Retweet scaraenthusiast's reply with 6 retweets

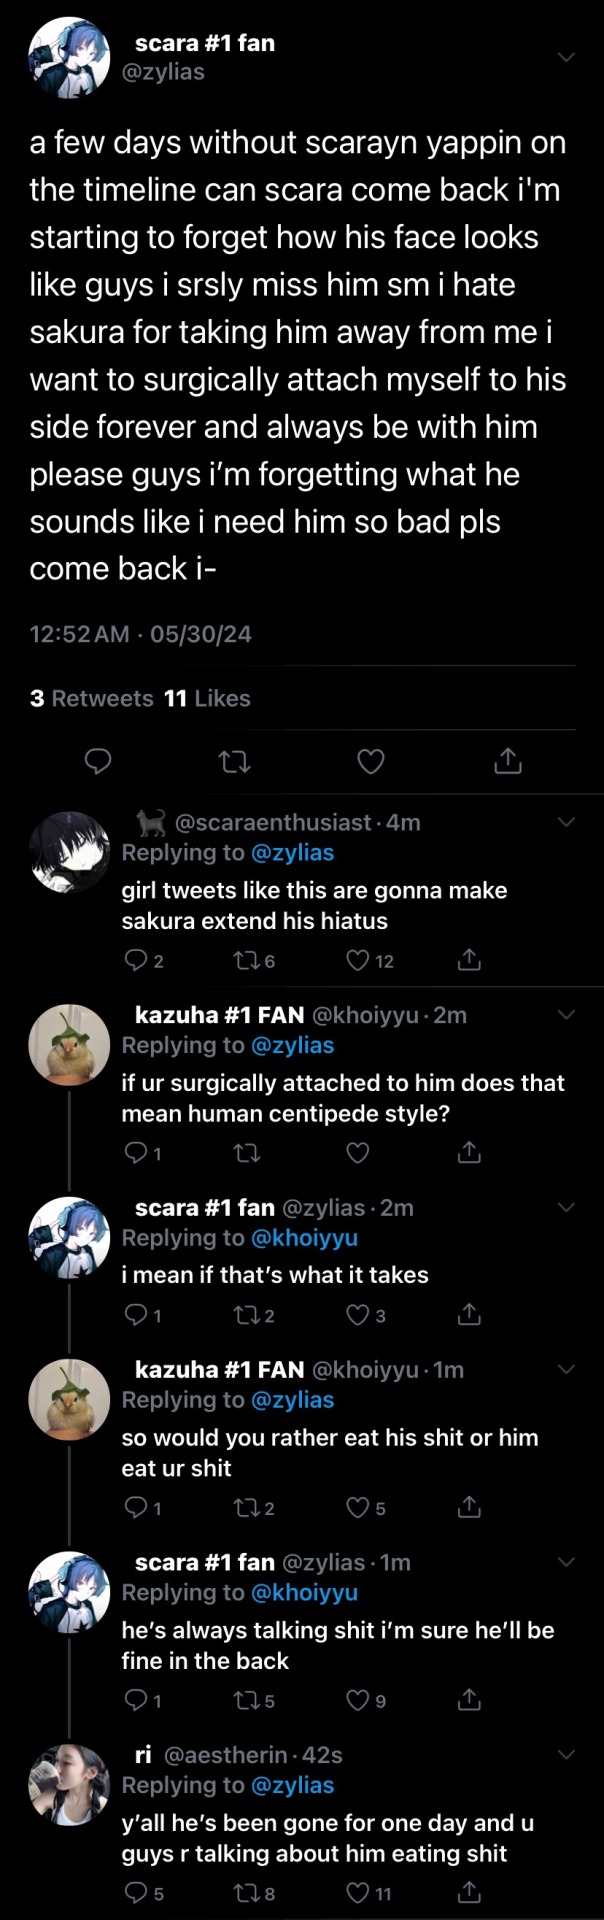pos(245,961)
